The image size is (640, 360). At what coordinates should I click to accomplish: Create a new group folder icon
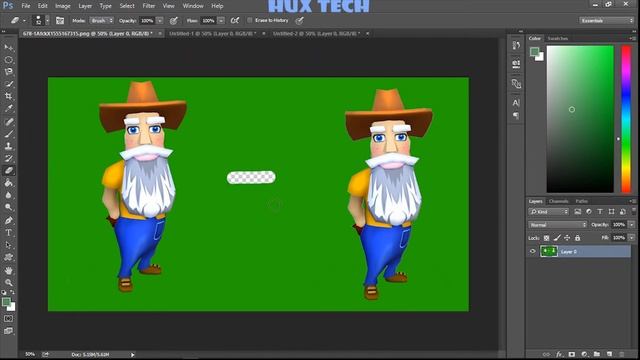coord(597,354)
